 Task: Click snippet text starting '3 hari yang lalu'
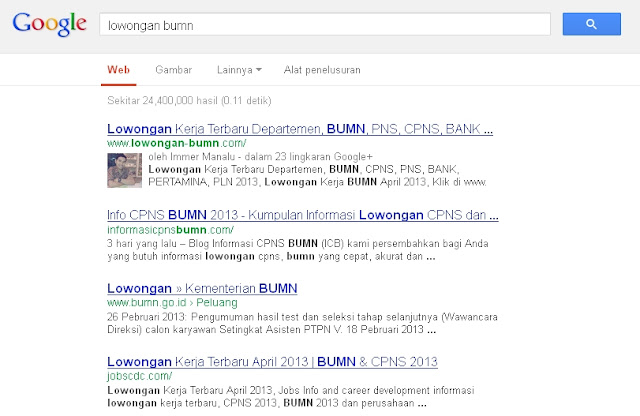click(x=298, y=250)
